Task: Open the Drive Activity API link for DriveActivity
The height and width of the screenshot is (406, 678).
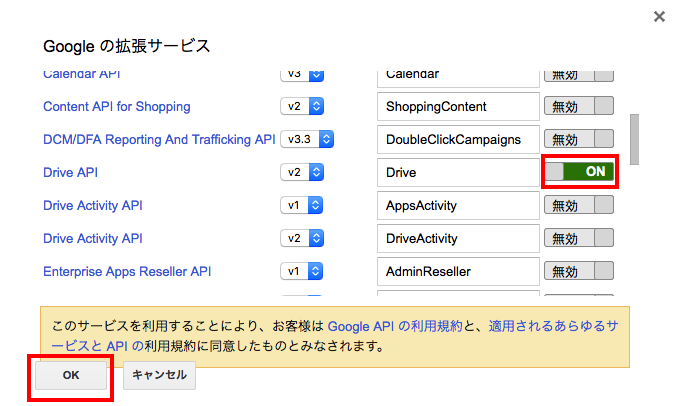Action: pos(93,238)
